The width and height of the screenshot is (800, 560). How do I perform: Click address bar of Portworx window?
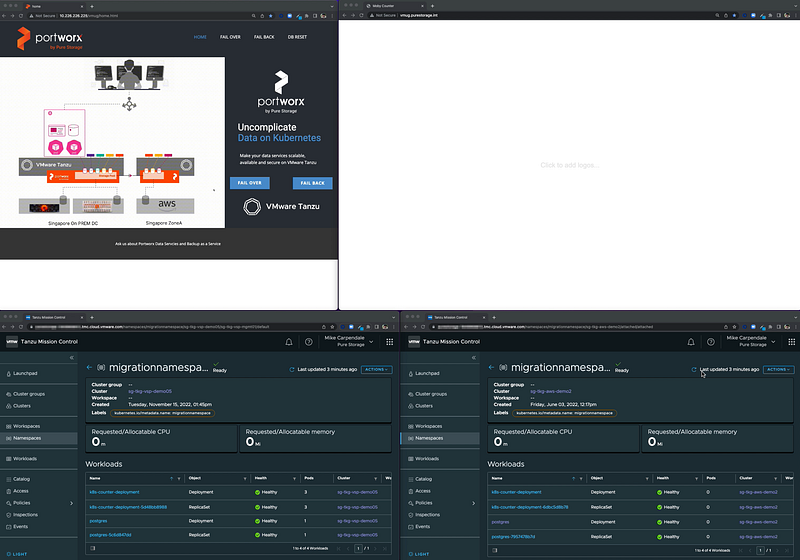pyautogui.click(x=138, y=16)
